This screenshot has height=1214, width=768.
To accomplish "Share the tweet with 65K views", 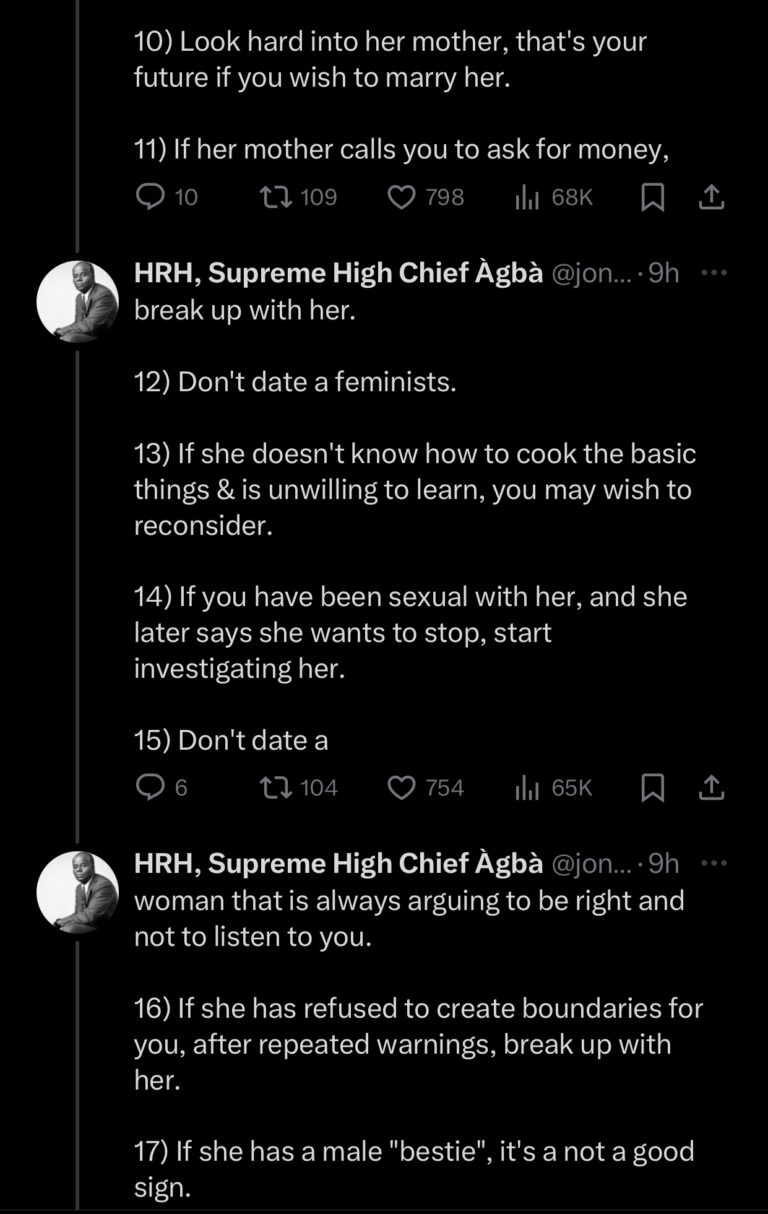I will coord(710,788).
